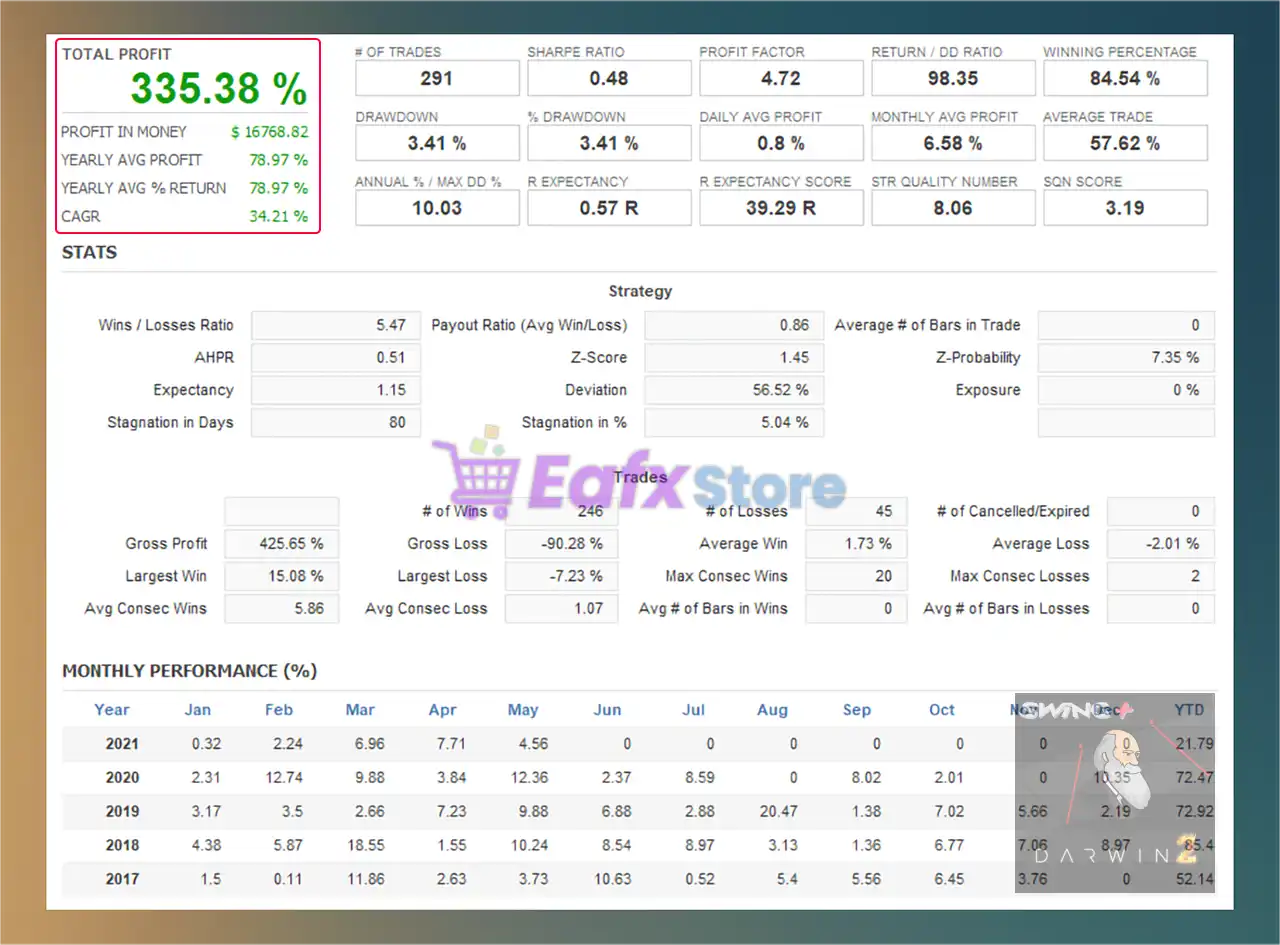Click the Stagnation in Days field 80
The width and height of the screenshot is (1280, 945).
pos(336,422)
